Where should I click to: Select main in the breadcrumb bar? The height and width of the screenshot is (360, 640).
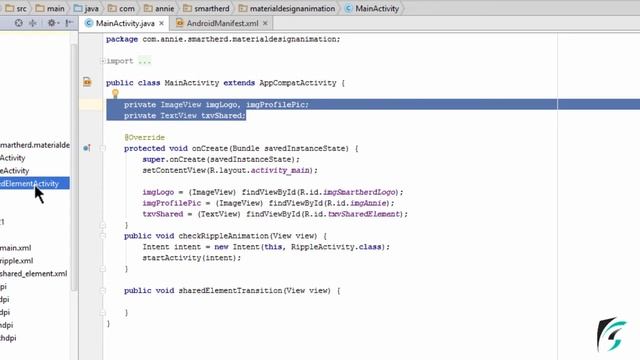(x=50, y=8)
